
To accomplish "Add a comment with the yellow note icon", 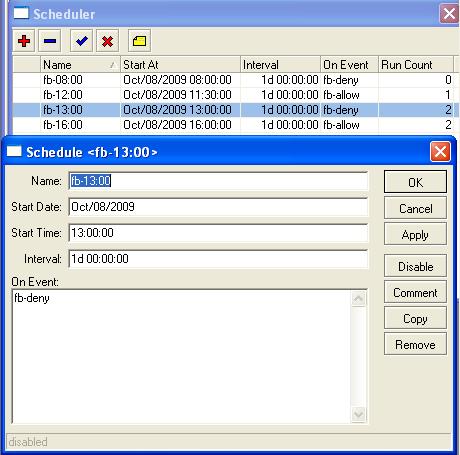I will (x=139, y=41).
